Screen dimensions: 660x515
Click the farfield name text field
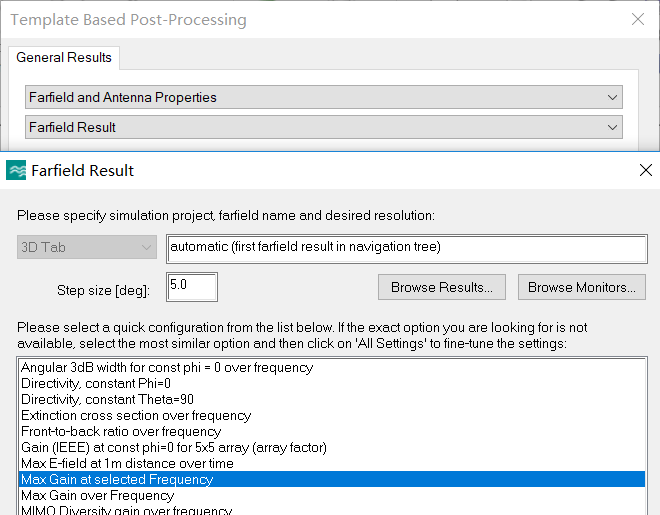coord(407,249)
